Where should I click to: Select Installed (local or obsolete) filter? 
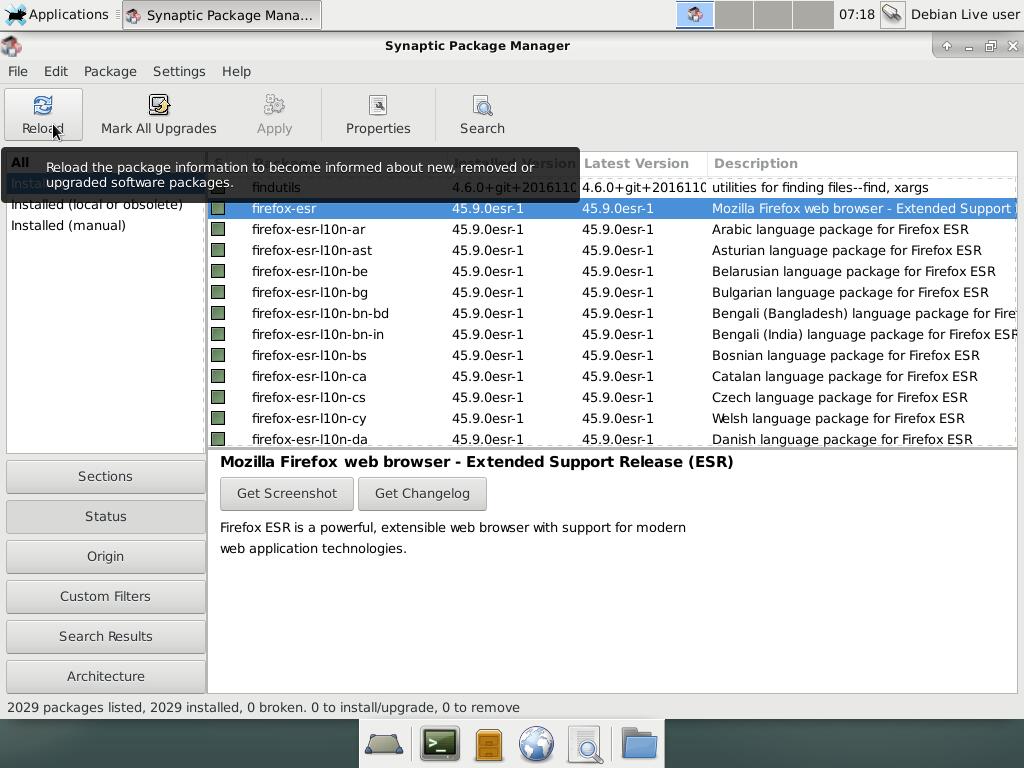tap(97, 206)
